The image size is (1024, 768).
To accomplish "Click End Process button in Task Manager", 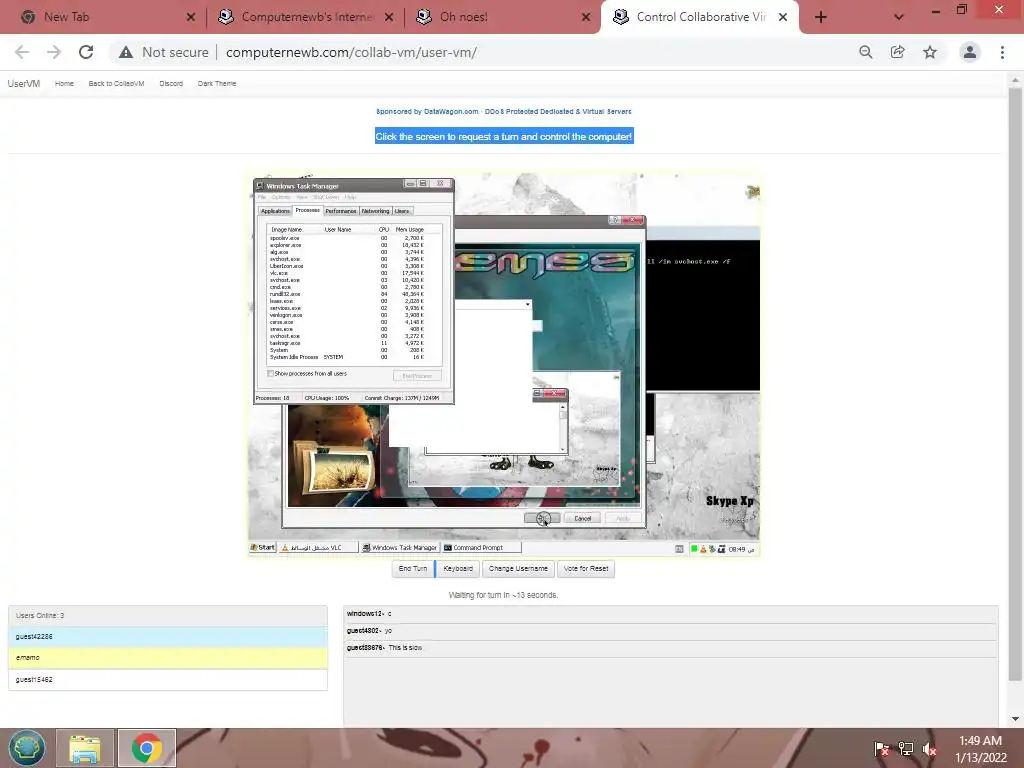I will coord(417,376).
